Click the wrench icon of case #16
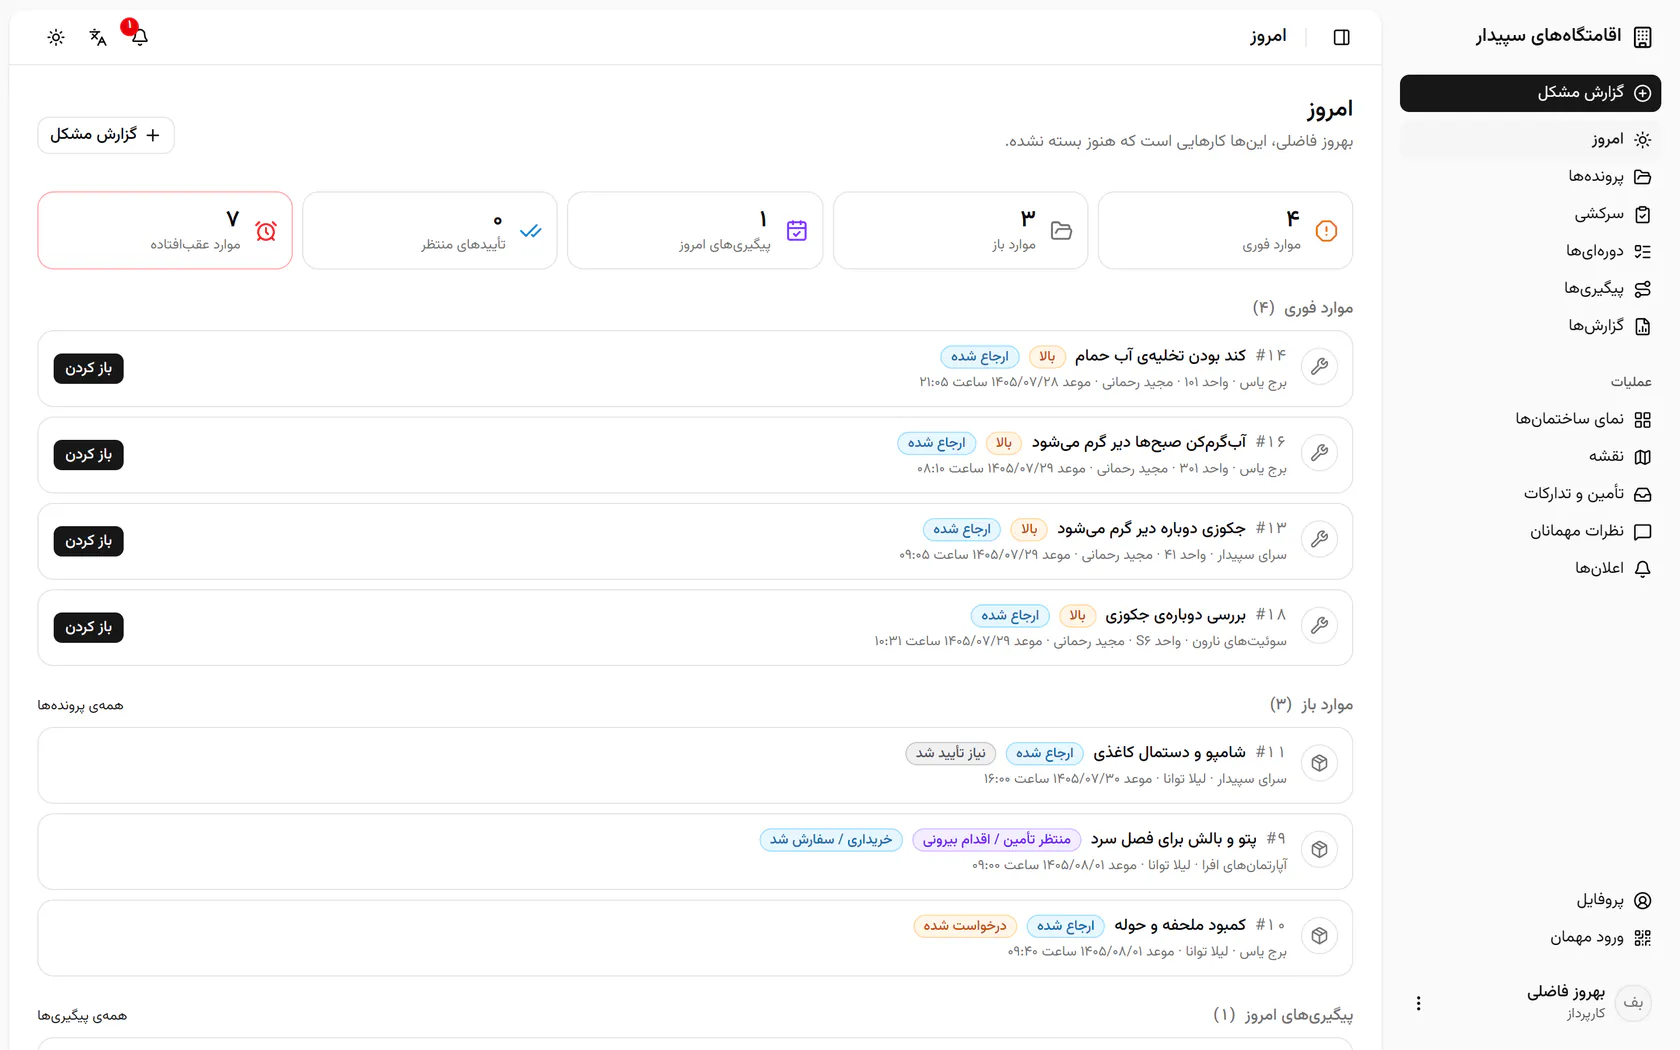This screenshot has height=1050, width=1680. click(x=1320, y=453)
